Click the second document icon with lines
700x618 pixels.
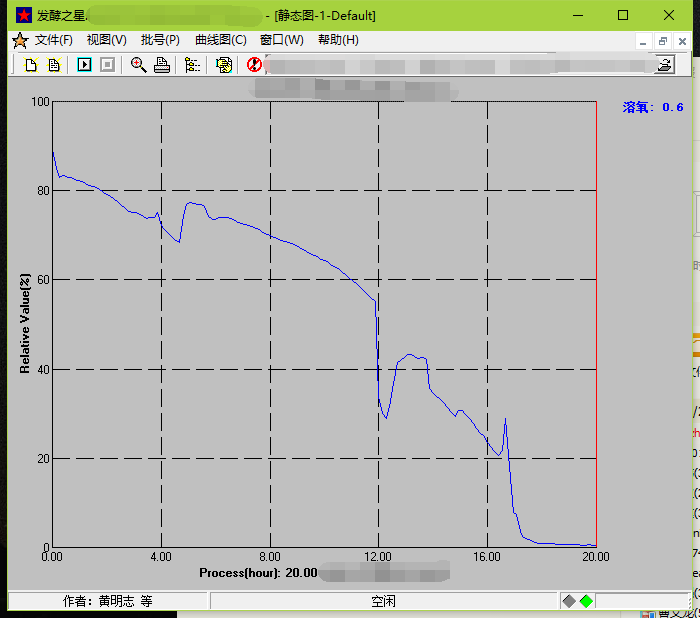54,65
